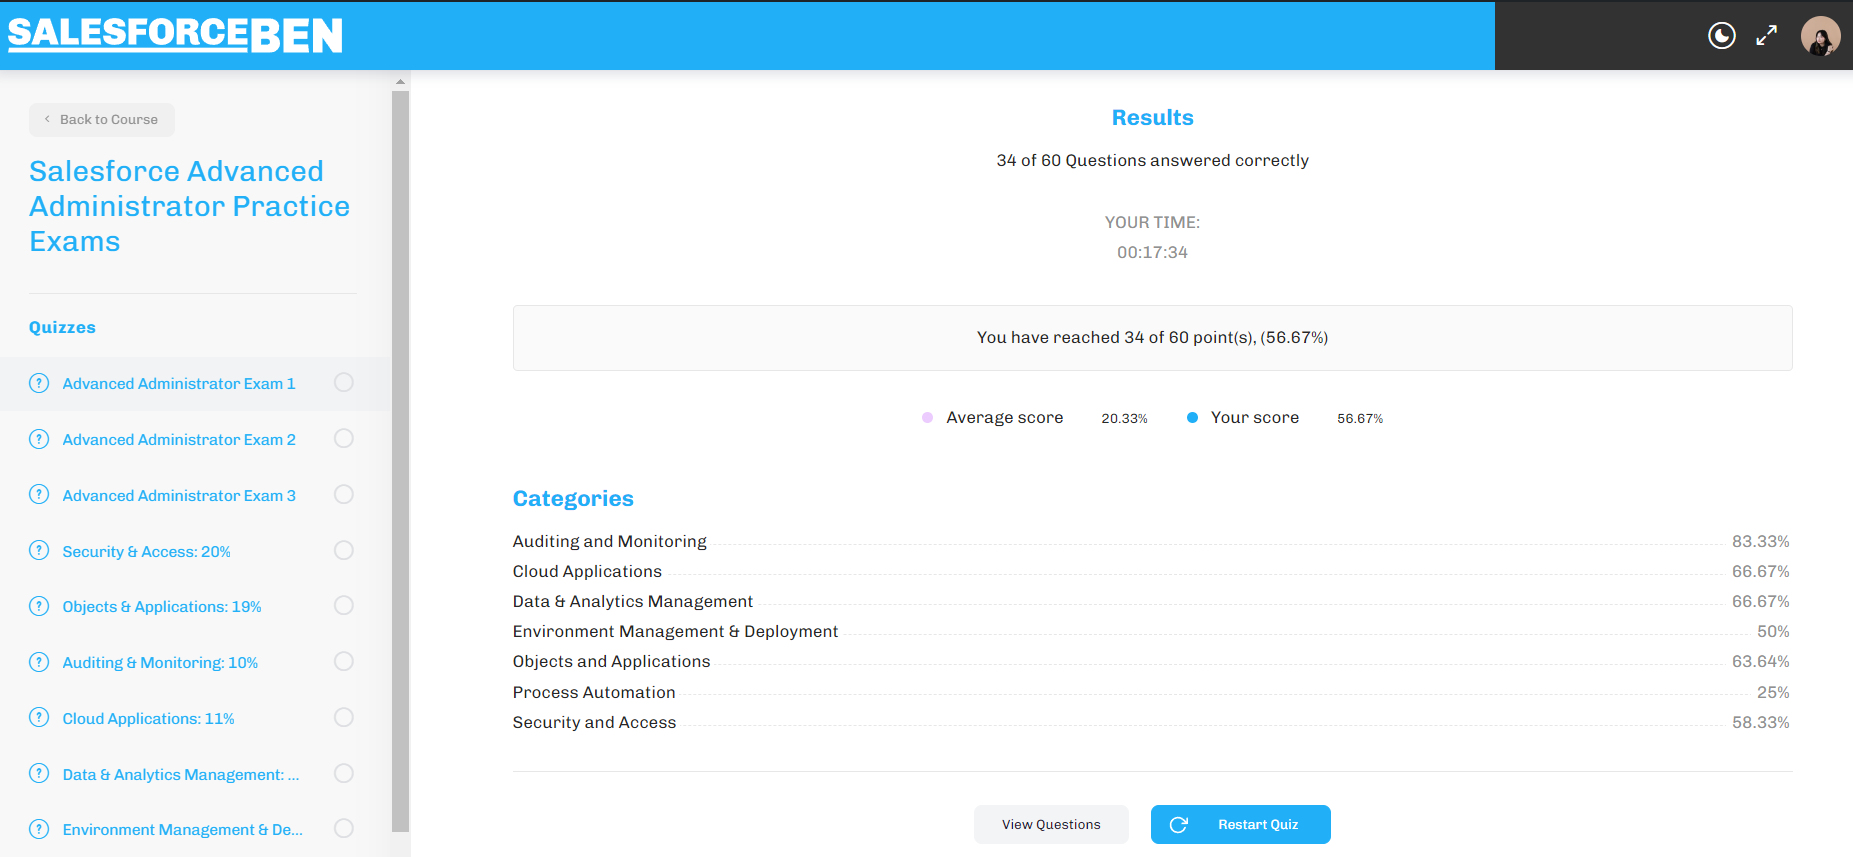The image size is (1853, 857).
Task: Select Process Automation category row
Action: (1151, 692)
